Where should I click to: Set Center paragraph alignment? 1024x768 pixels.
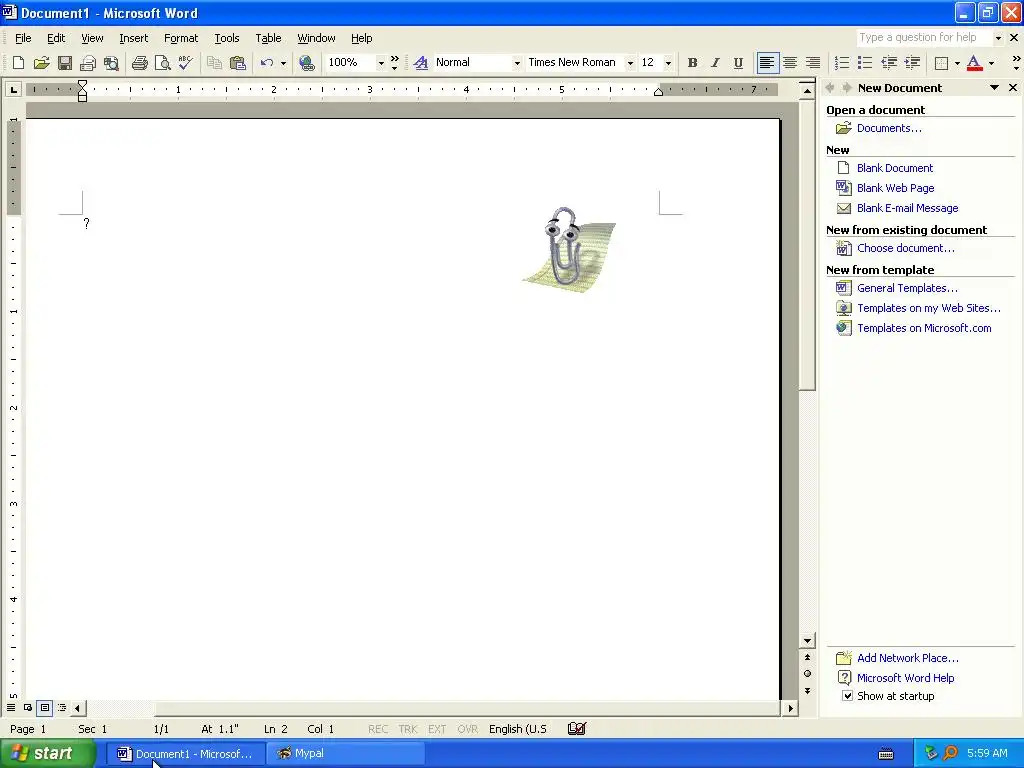(790, 63)
